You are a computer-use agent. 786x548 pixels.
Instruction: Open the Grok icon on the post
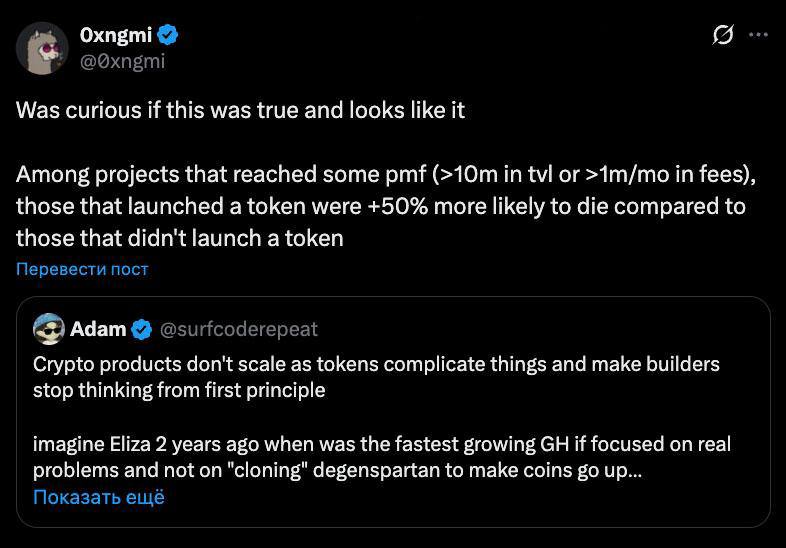(x=722, y=35)
